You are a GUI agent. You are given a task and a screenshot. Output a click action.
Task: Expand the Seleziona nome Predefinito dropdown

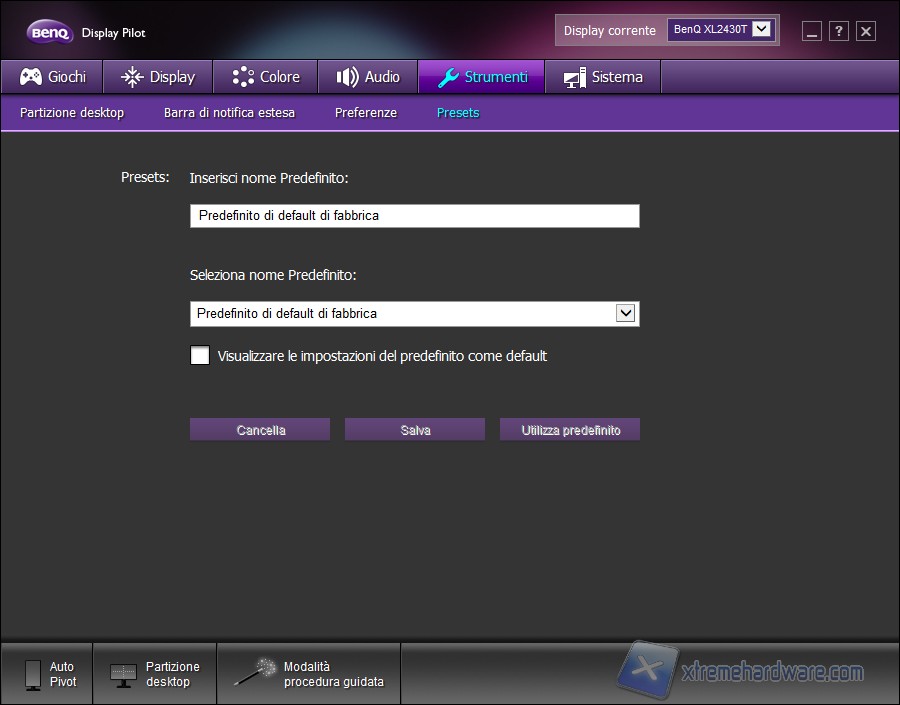627,313
